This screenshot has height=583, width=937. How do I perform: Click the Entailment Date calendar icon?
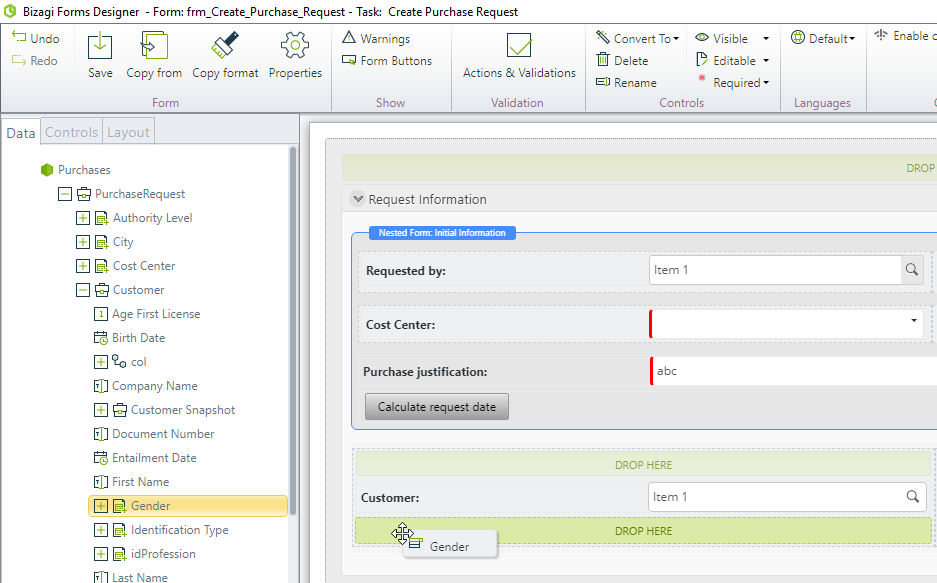pos(100,458)
